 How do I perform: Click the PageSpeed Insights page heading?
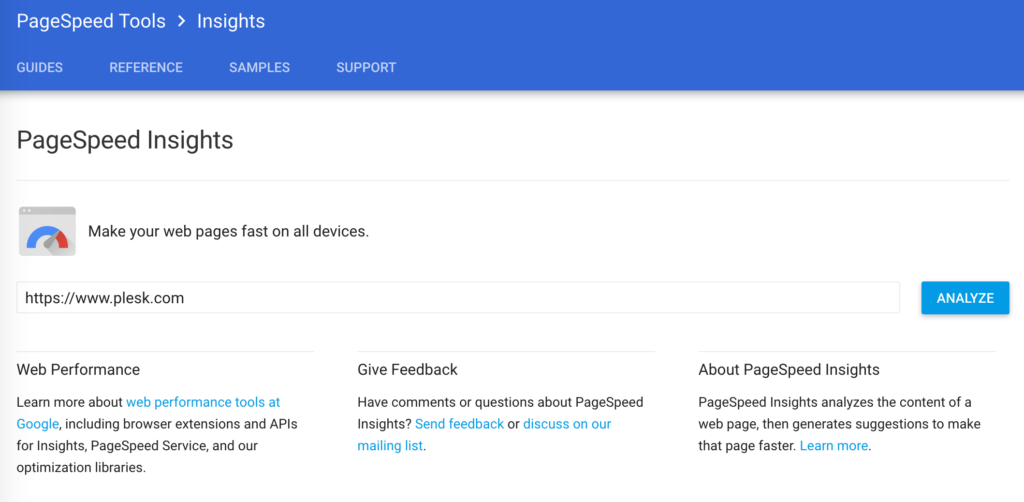click(125, 140)
